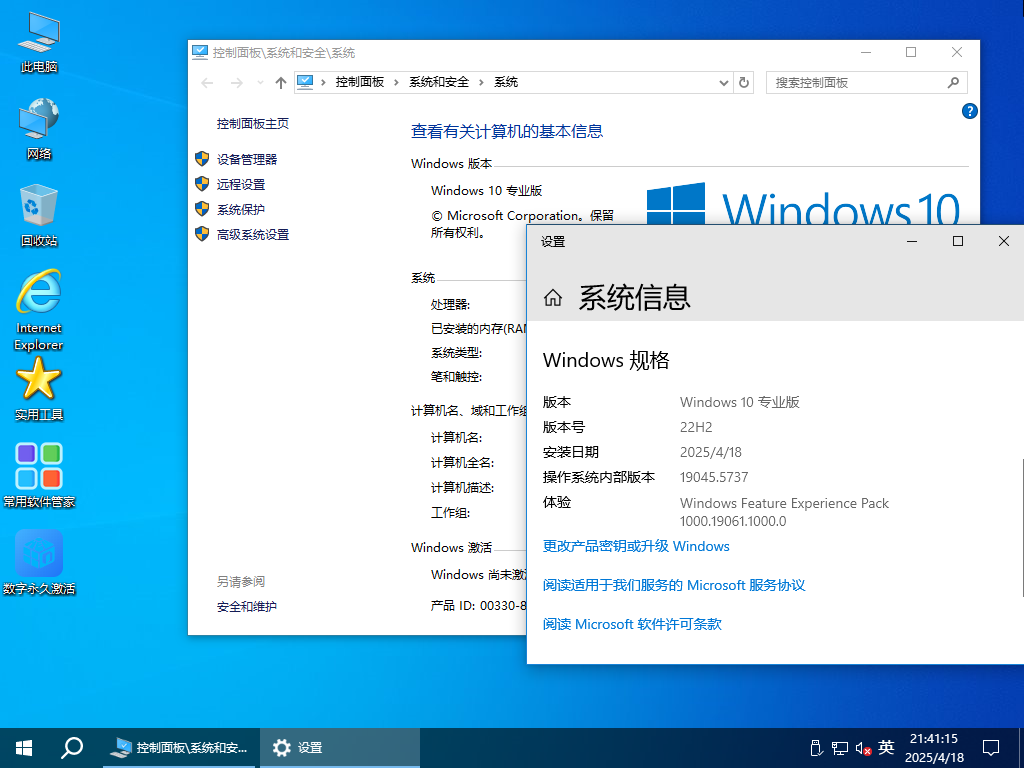Maximize the Settings window

(958, 242)
